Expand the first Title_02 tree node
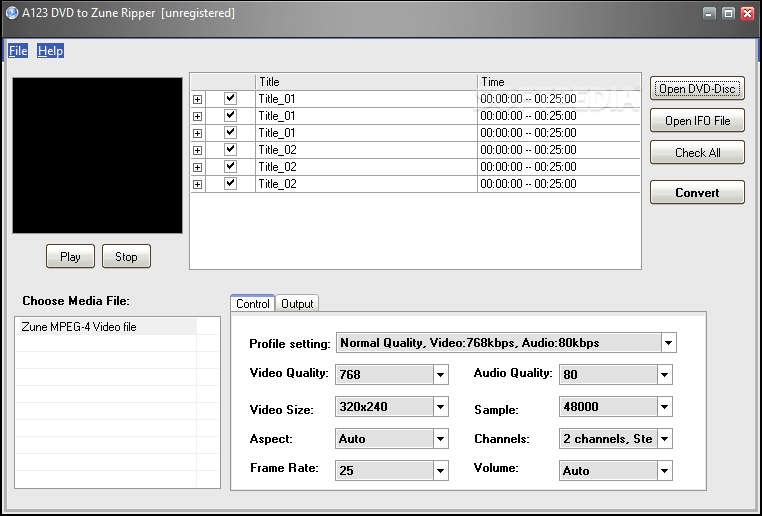This screenshot has height=516, width=762. (x=197, y=151)
